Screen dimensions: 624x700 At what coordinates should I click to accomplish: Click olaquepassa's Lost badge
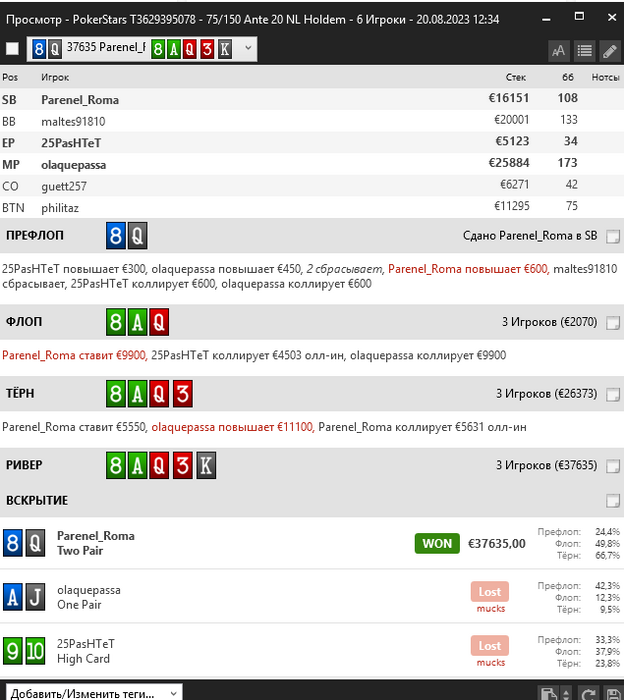[490, 592]
